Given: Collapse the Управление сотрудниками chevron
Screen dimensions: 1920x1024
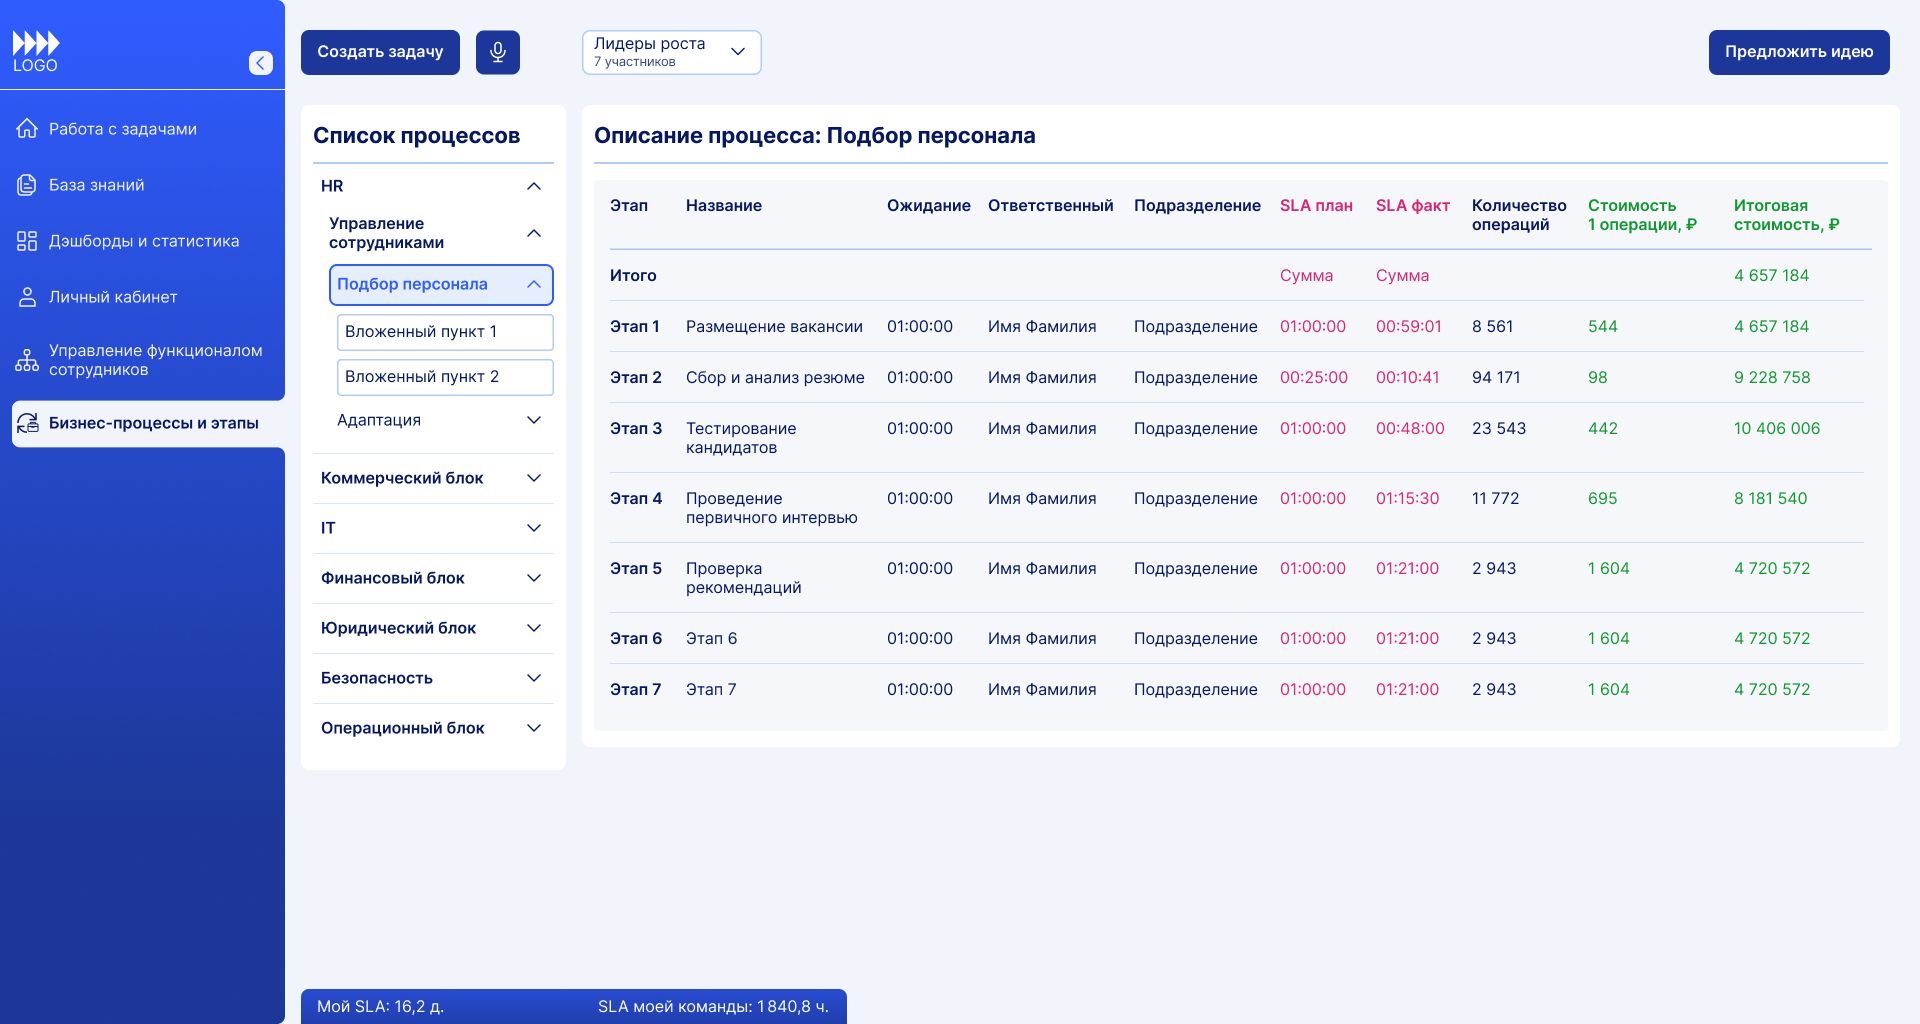Looking at the screenshot, I should click(x=534, y=233).
